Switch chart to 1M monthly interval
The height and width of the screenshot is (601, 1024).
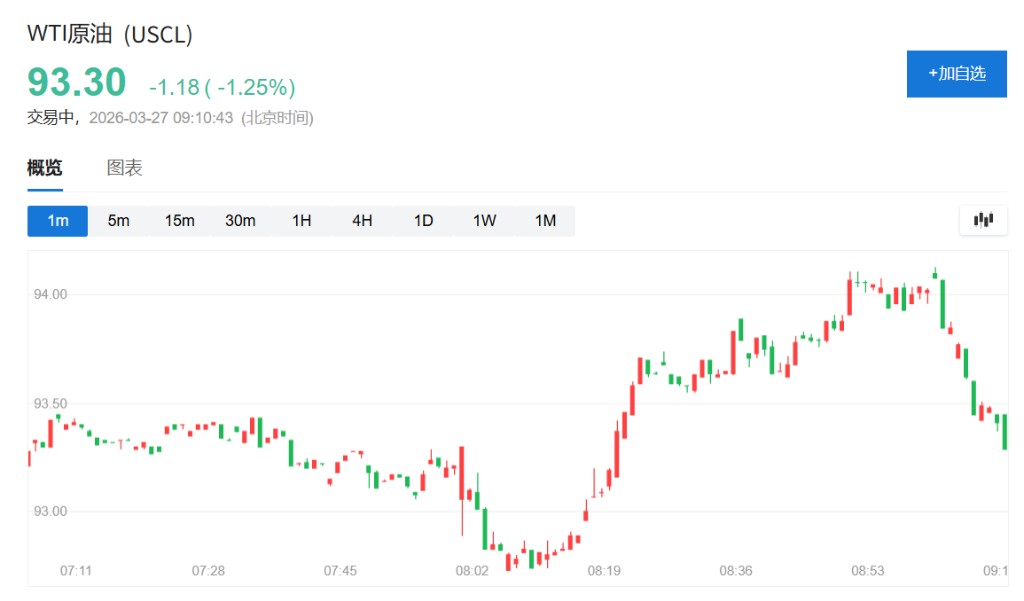click(545, 221)
